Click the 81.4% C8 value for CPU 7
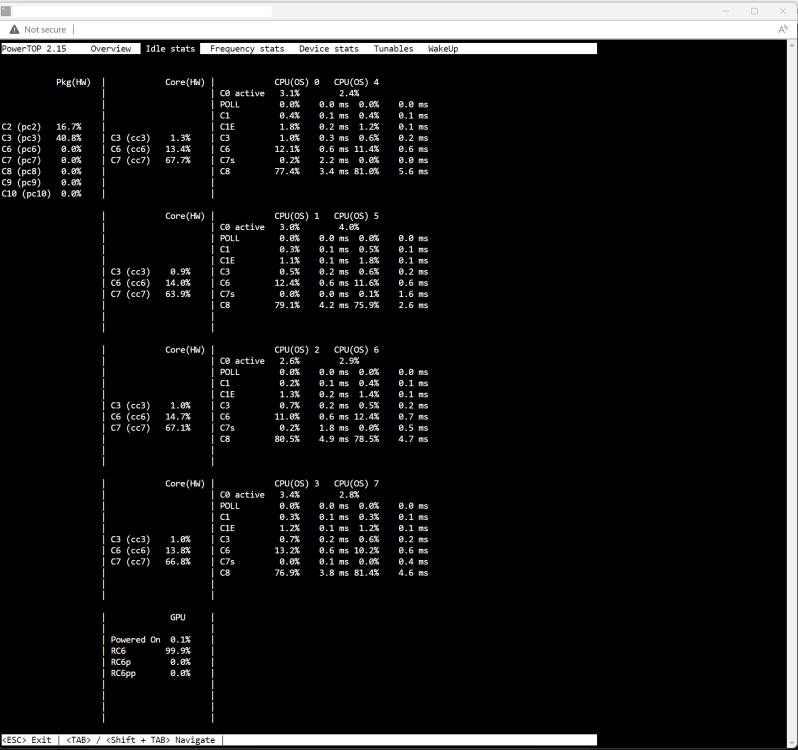Image resolution: width=798 pixels, height=750 pixels. [366, 573]
